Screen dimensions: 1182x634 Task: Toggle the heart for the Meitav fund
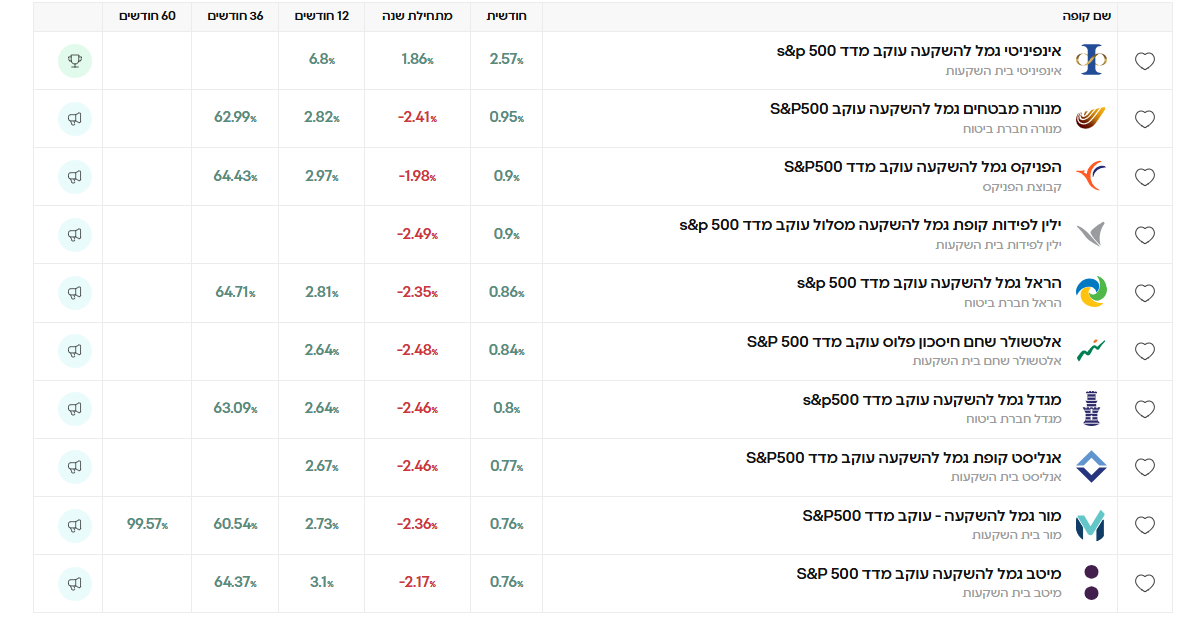[1145, 583]
